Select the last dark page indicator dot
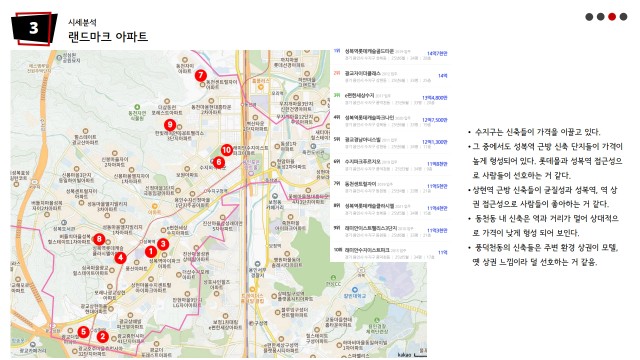Screen dimensions: 640x360 click(x=623, y=17)
